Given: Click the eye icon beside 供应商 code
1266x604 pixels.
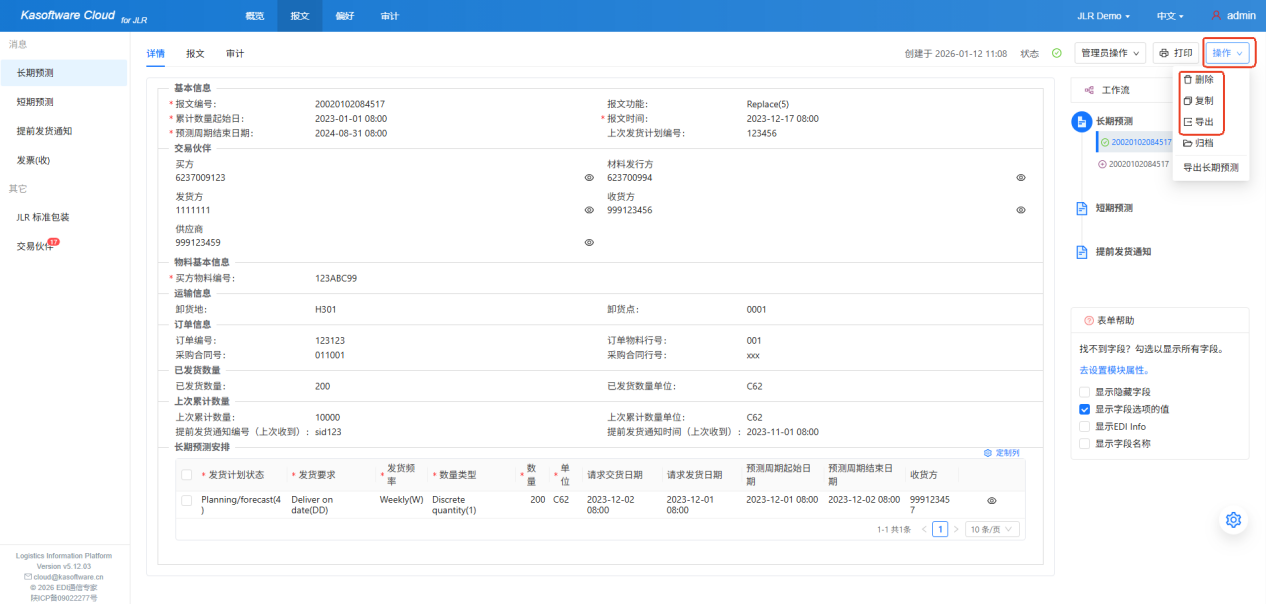Looking at the screenshot, I should 589,243.
